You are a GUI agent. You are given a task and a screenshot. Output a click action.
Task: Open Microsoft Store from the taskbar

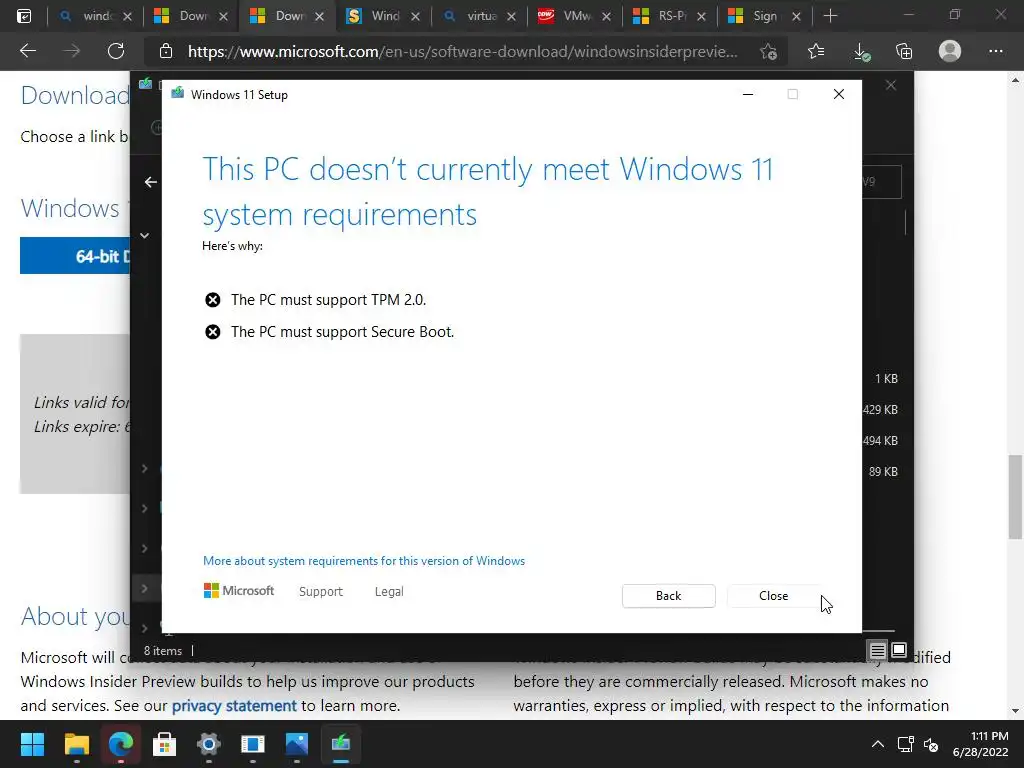point(165,744)
